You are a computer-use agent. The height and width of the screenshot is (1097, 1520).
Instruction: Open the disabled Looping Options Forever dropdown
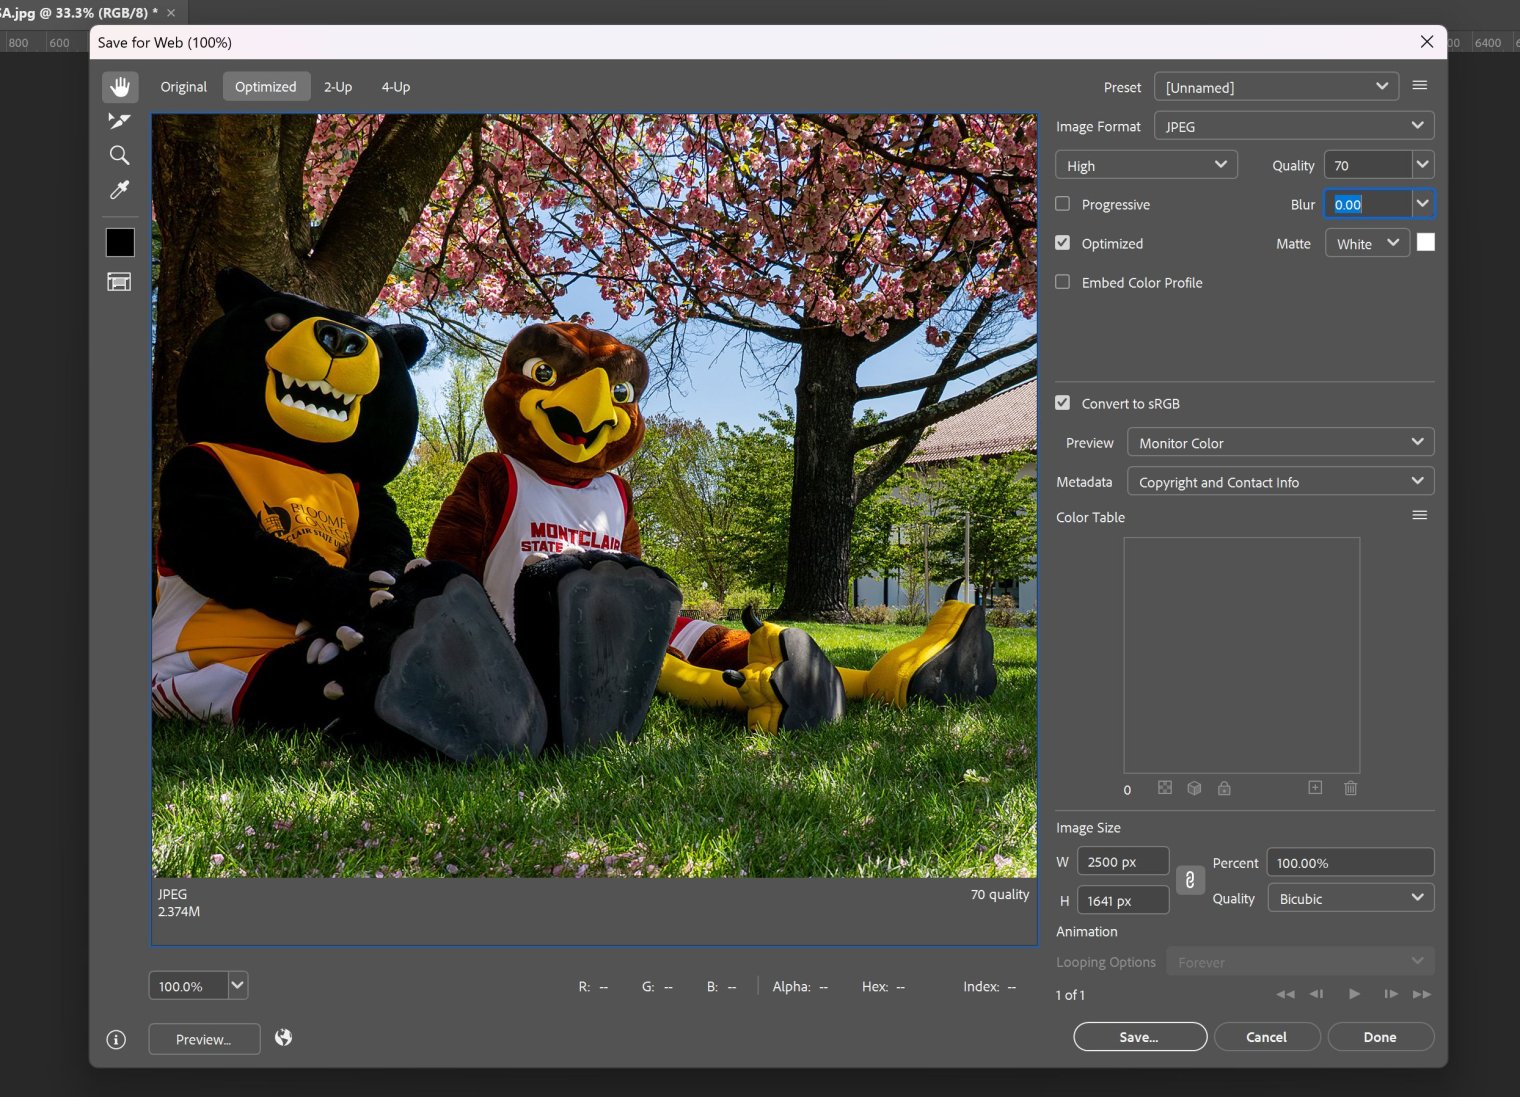click(x=1300, y=962)
